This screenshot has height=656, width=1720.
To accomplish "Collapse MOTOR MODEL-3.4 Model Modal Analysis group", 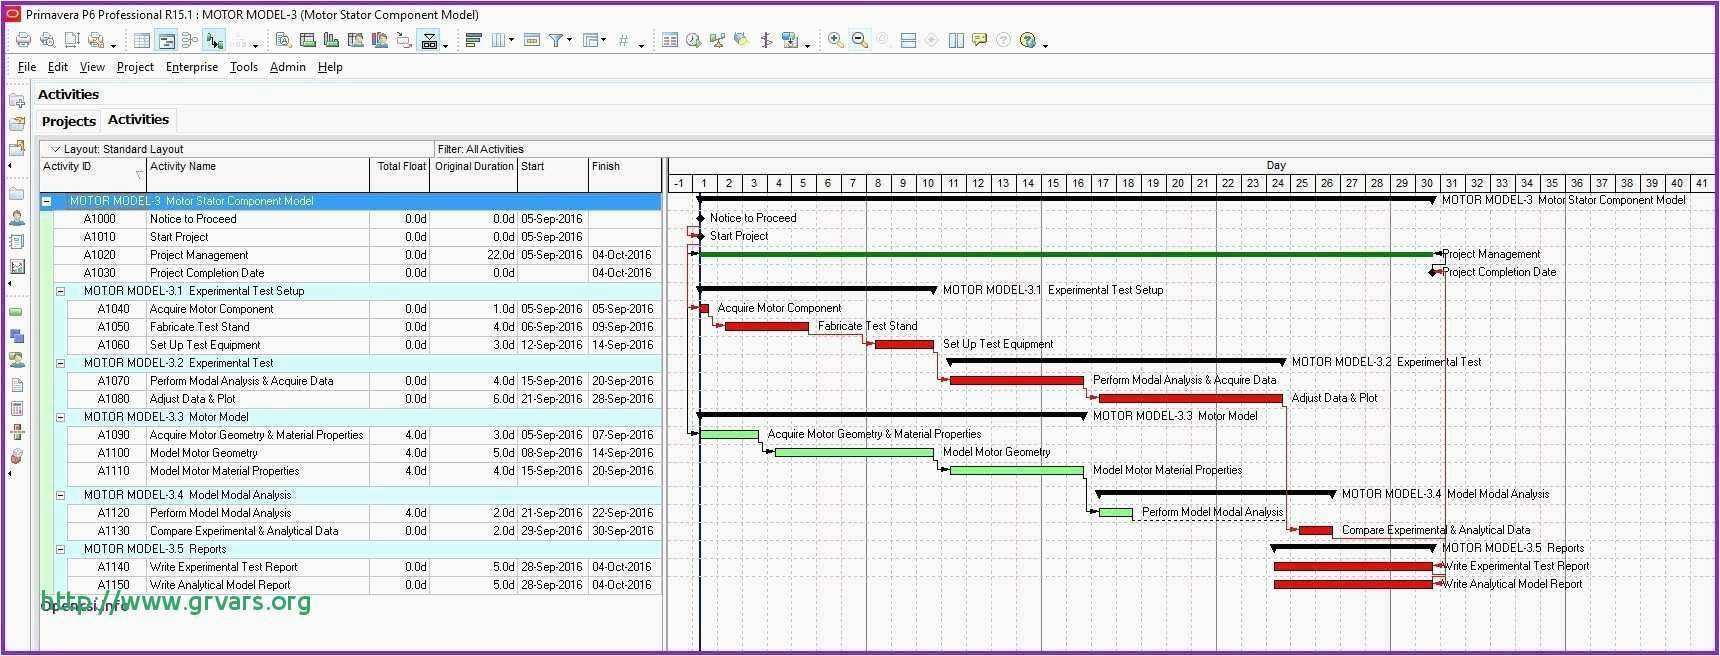I will tap(60, 495).
